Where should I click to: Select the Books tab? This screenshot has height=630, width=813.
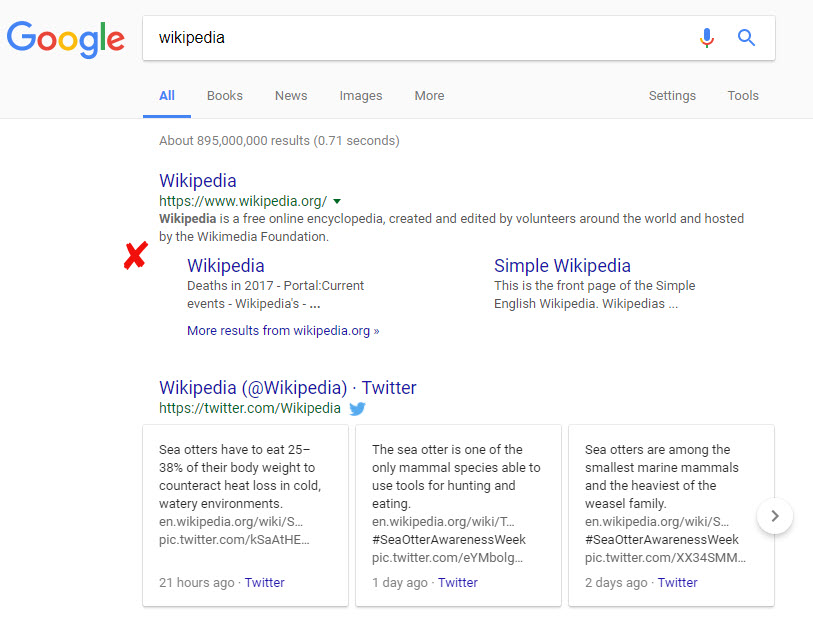(x=225, y=96)
